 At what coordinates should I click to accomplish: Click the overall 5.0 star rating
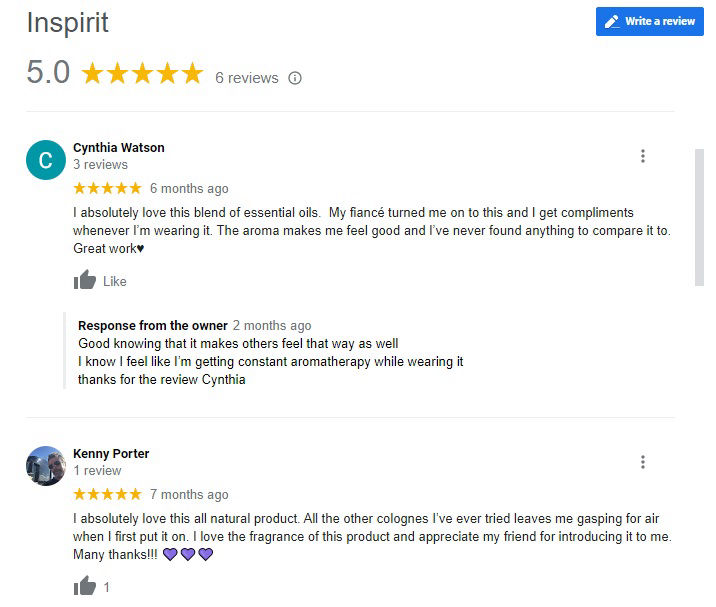[142, 73]
